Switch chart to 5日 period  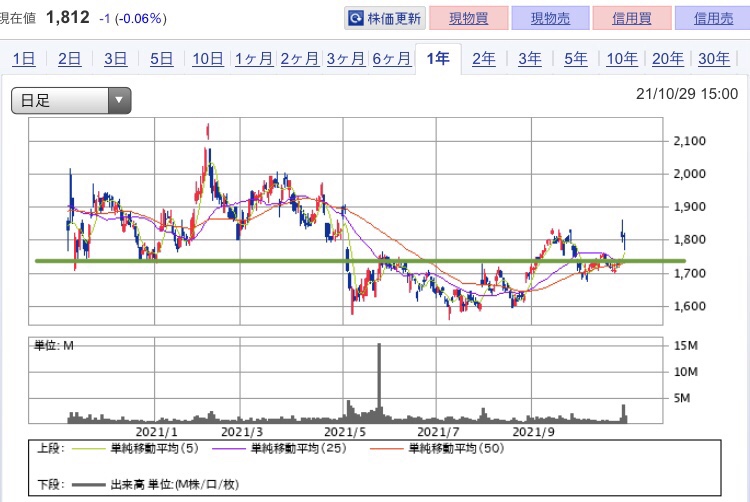click(161, 59)
